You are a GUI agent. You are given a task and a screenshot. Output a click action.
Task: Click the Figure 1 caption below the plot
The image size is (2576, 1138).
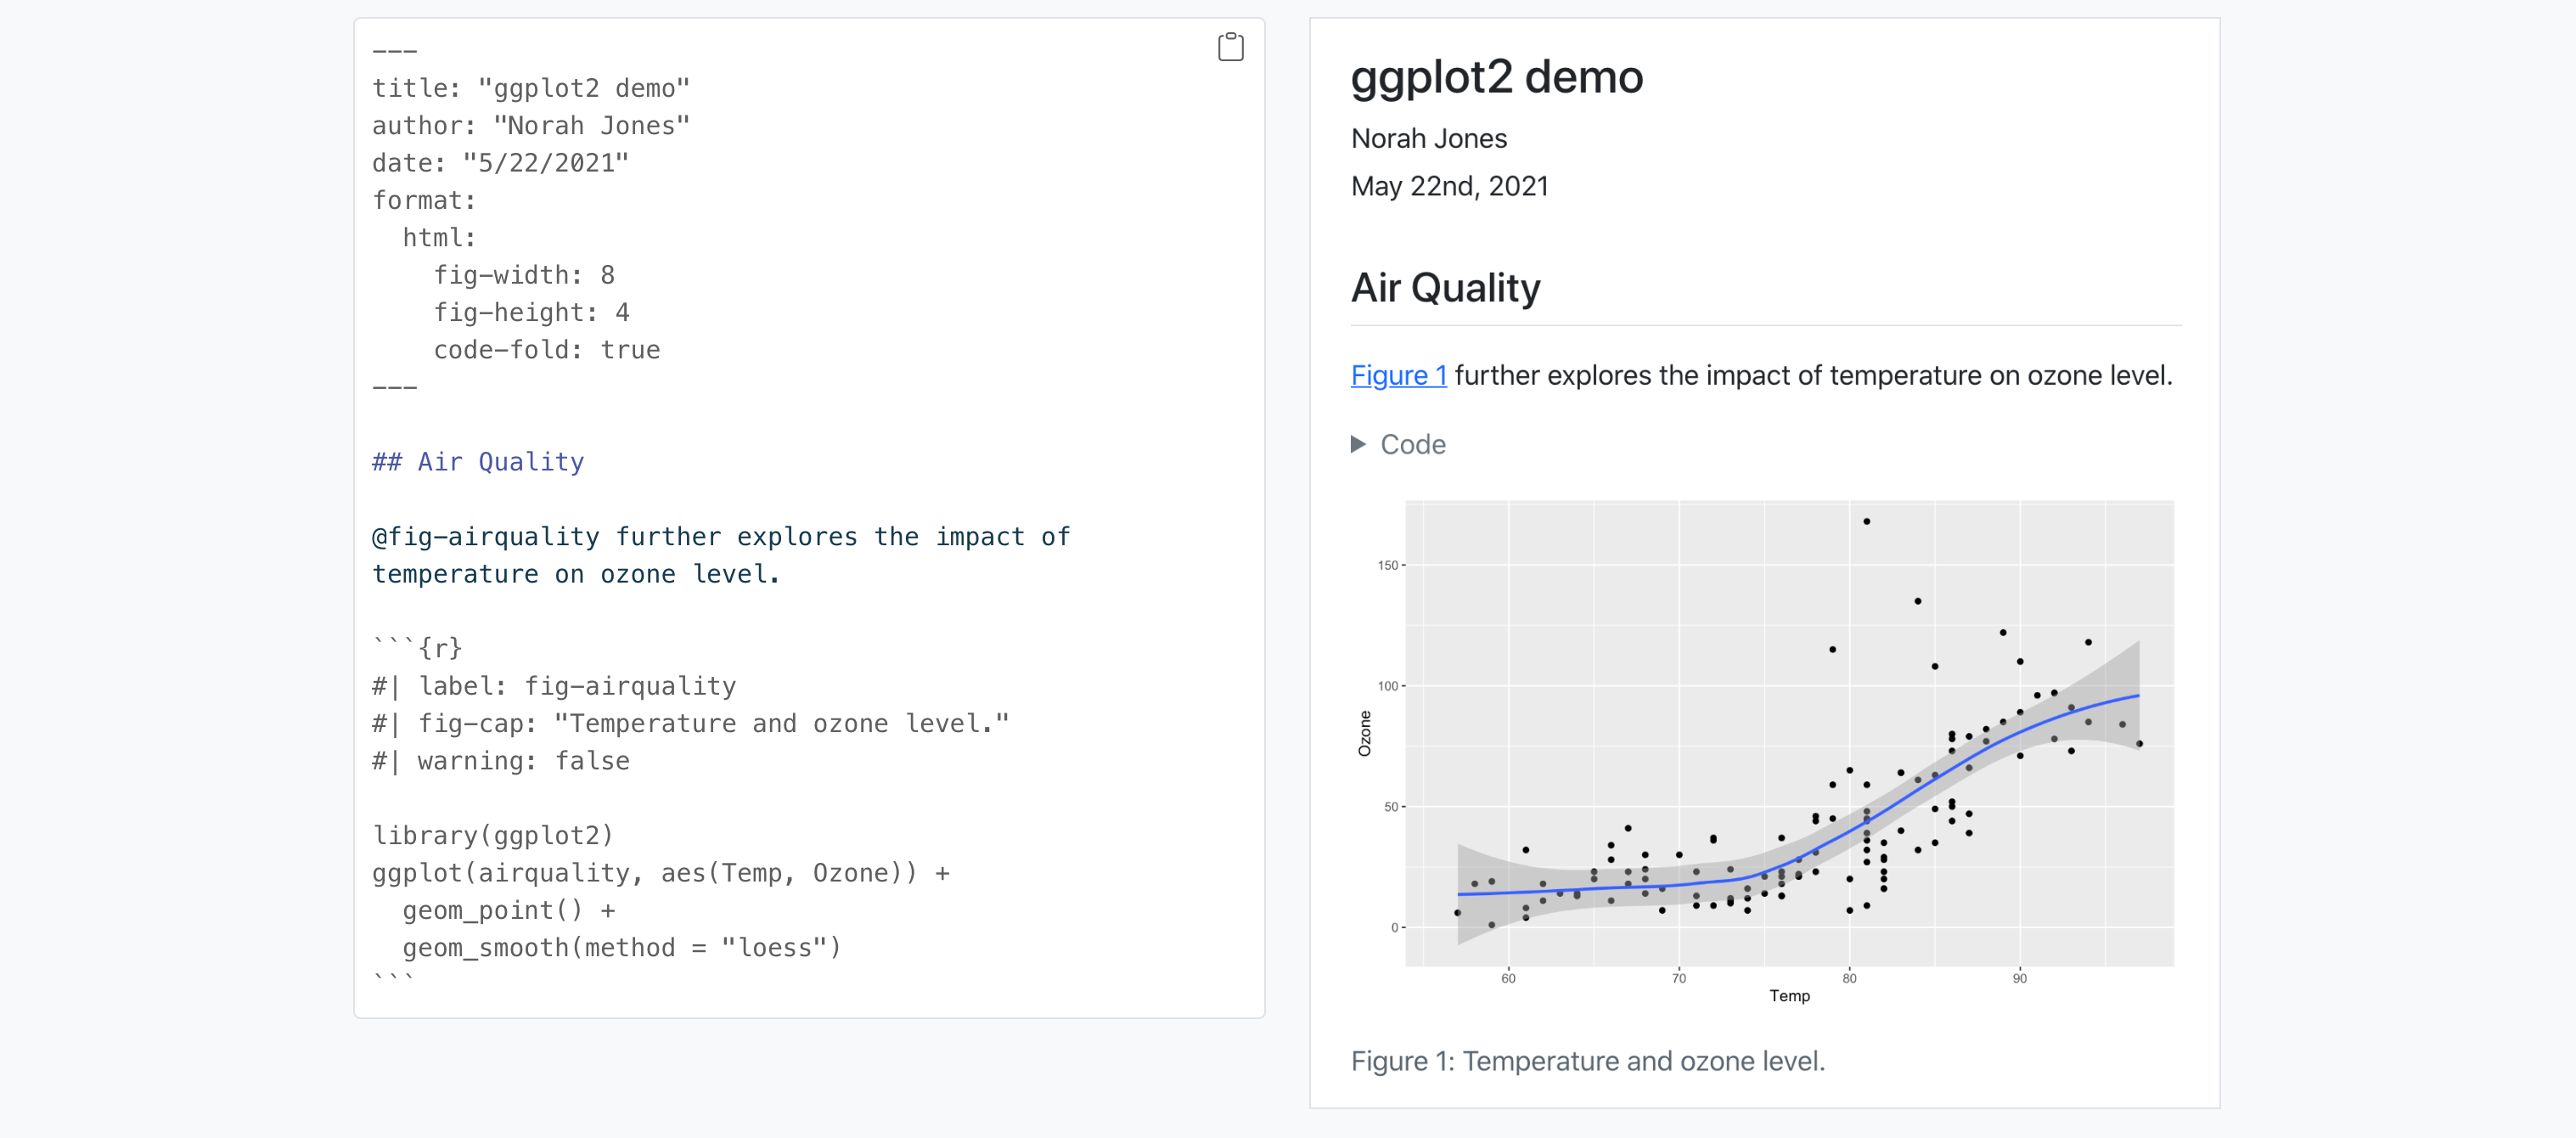click(1587, 1060)
